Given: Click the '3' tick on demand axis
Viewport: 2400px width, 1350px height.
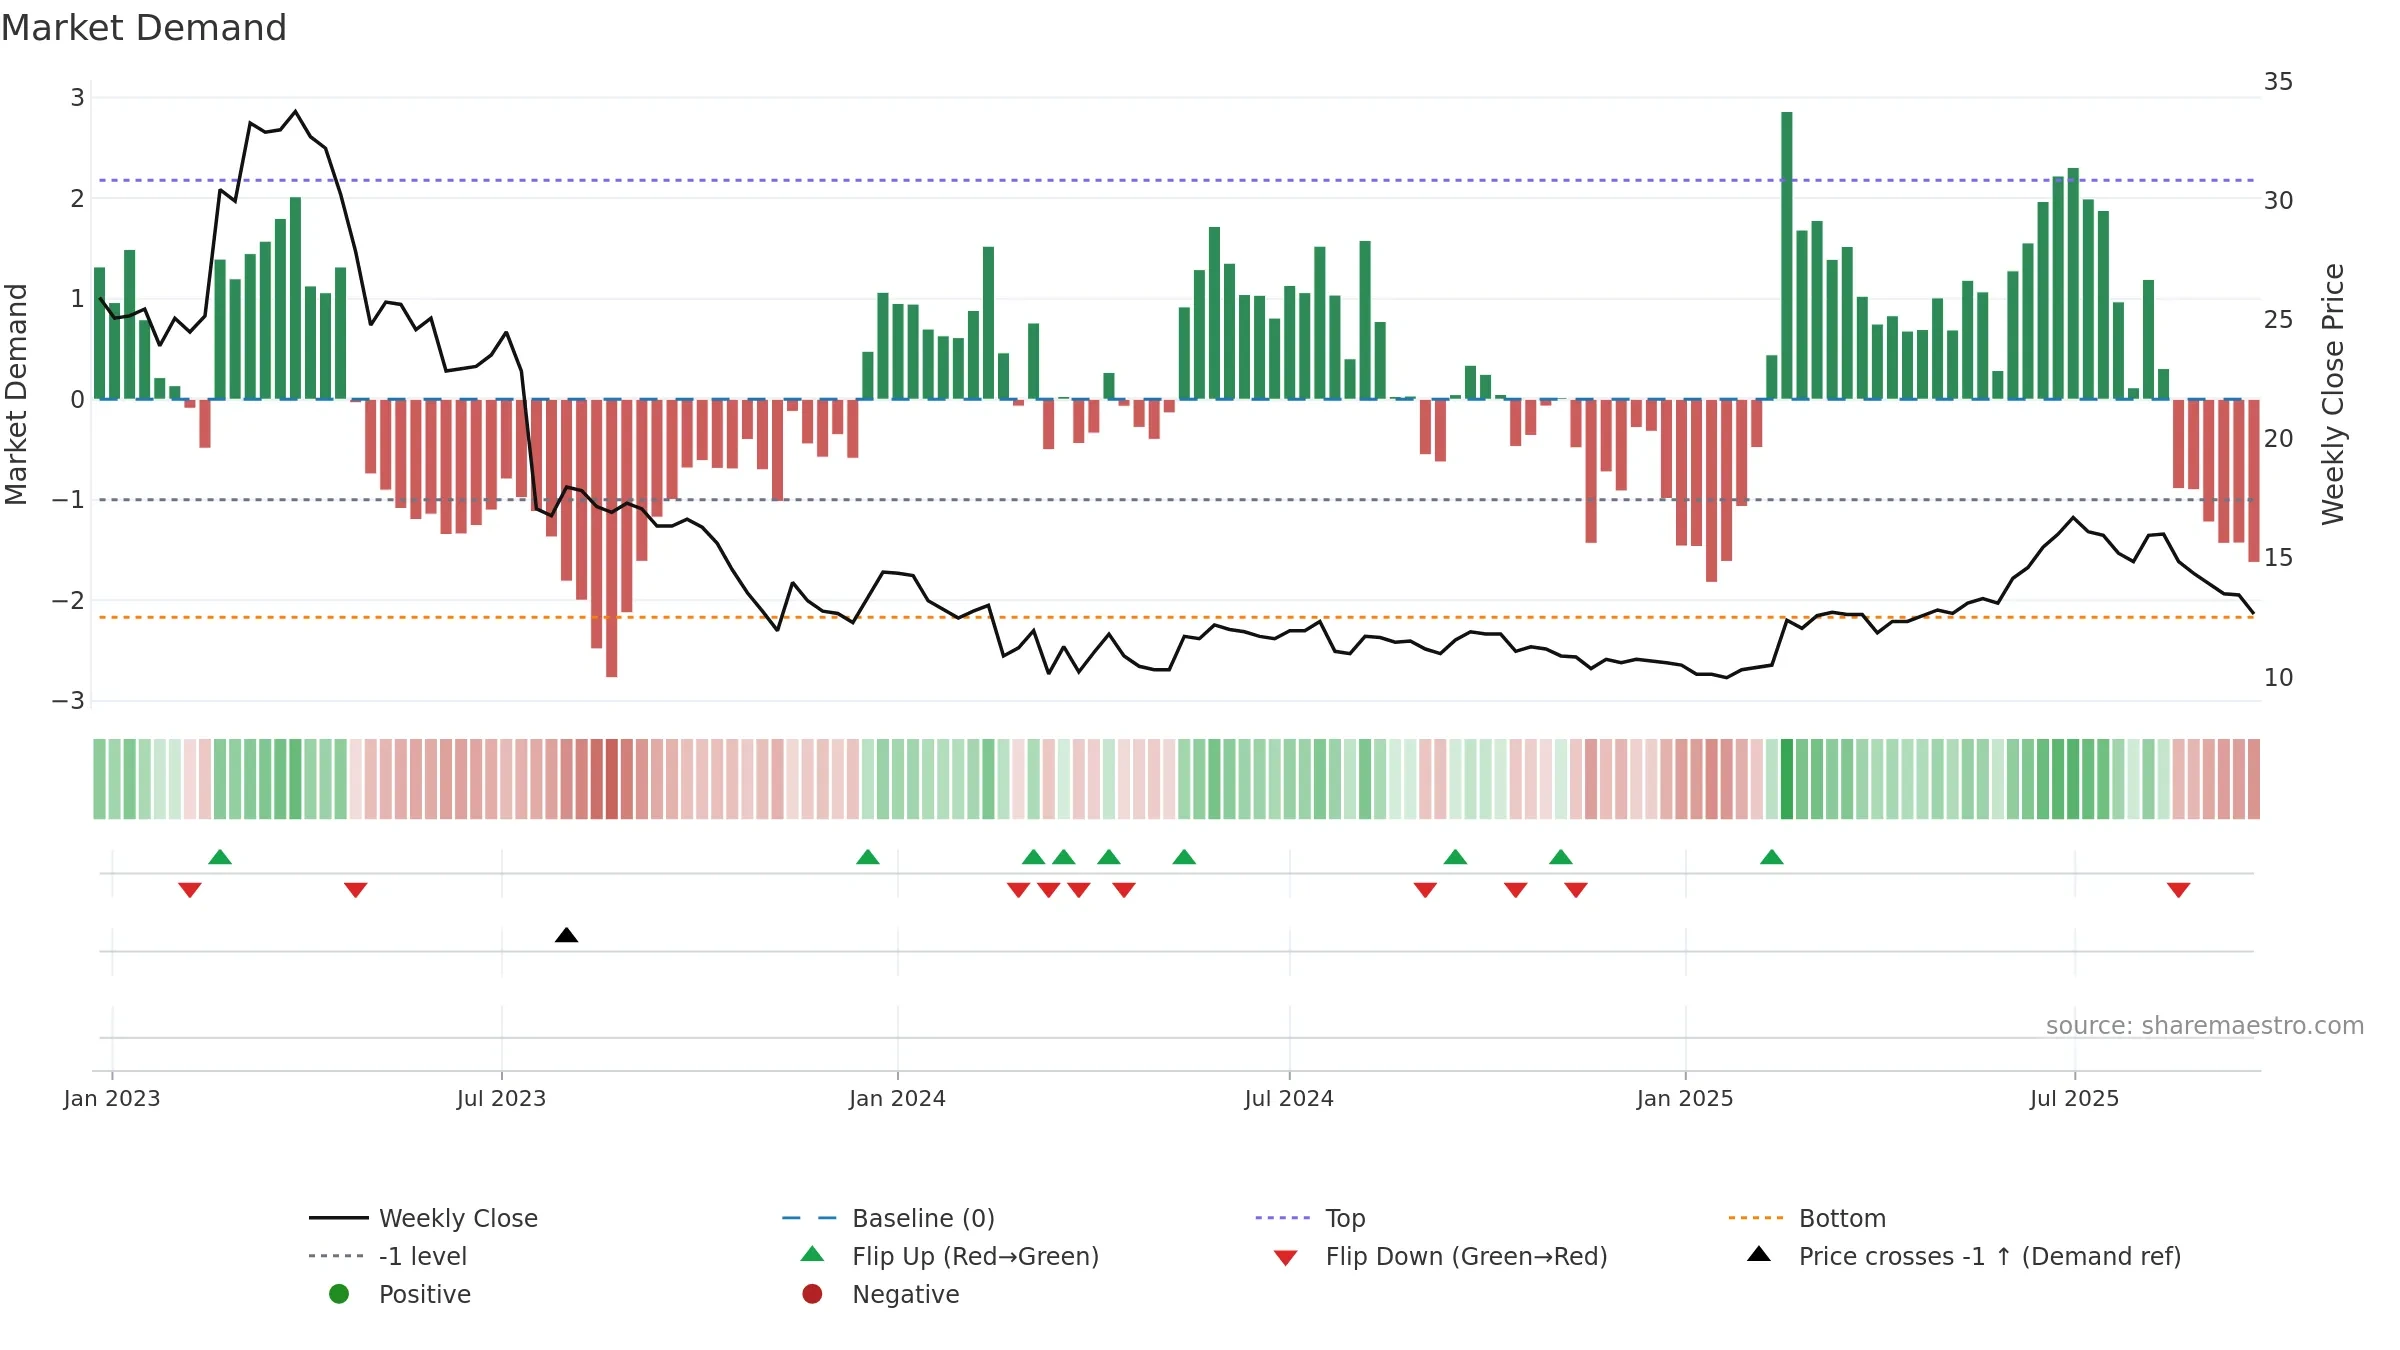Looking at the screenshot, I should 77,98.
